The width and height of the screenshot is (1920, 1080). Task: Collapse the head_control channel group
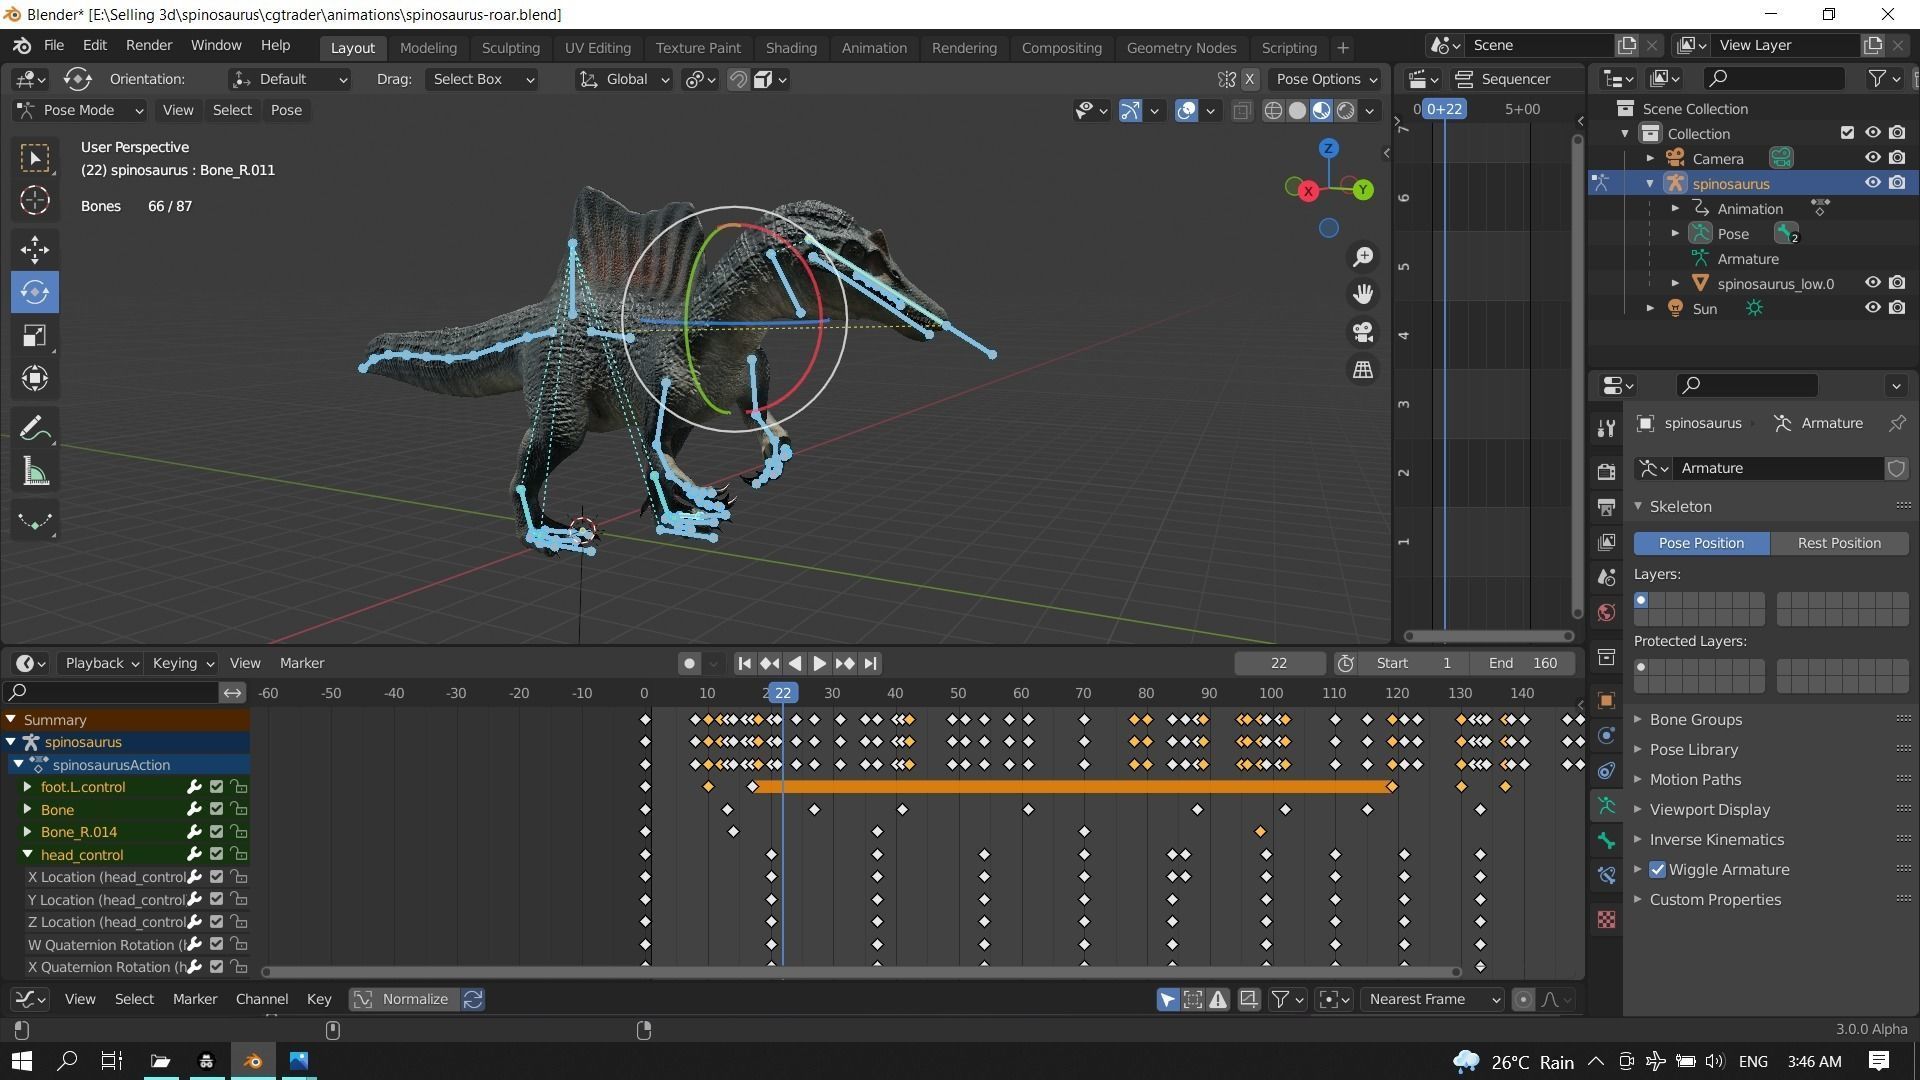[27, 855]
